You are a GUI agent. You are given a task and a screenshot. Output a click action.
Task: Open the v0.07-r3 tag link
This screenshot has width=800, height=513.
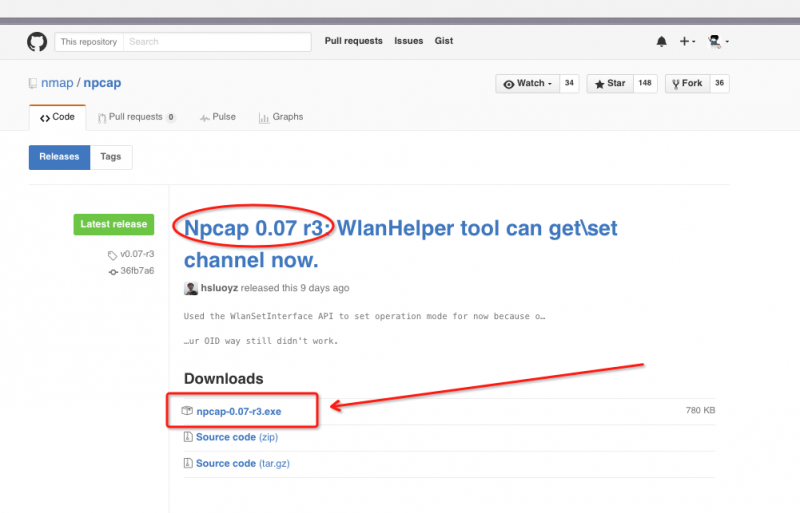click(137, 254)
